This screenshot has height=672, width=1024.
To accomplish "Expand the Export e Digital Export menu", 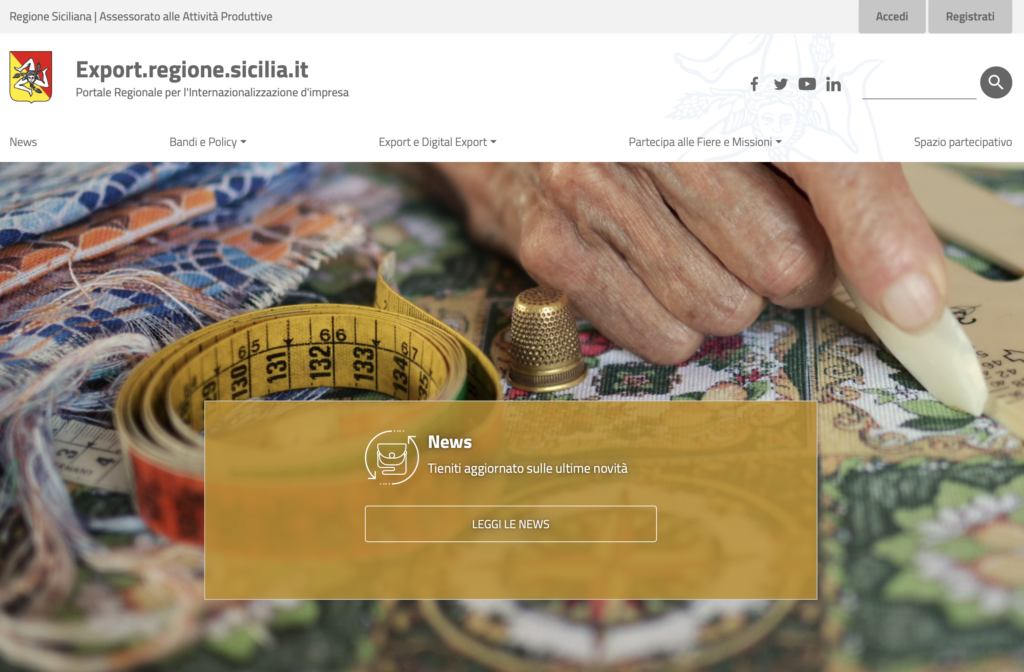I will tap(438, 142).
